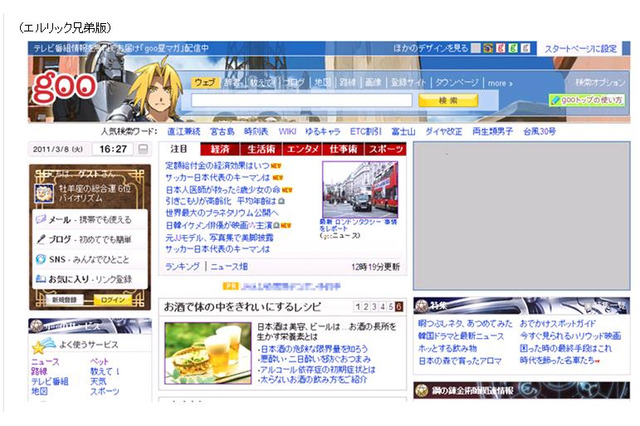Select the 地図 search tab

(x=322, y=82)
